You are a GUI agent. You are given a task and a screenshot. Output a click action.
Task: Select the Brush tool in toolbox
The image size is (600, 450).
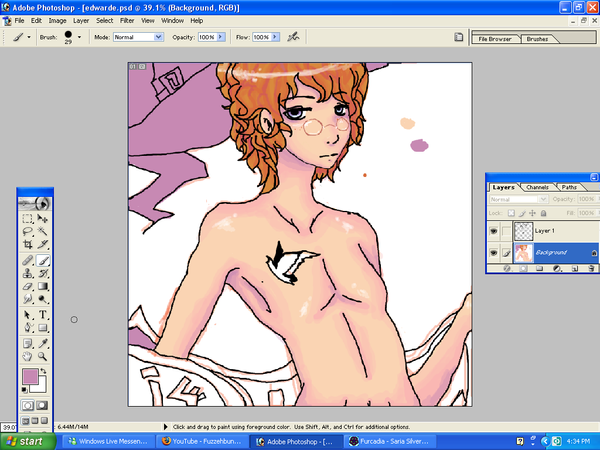tap(42, 261)
